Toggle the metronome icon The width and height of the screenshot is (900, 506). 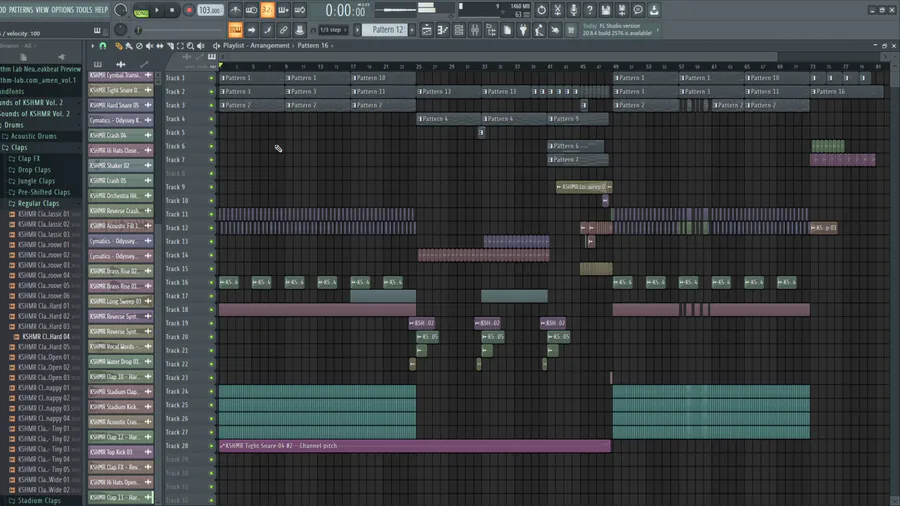235,10
